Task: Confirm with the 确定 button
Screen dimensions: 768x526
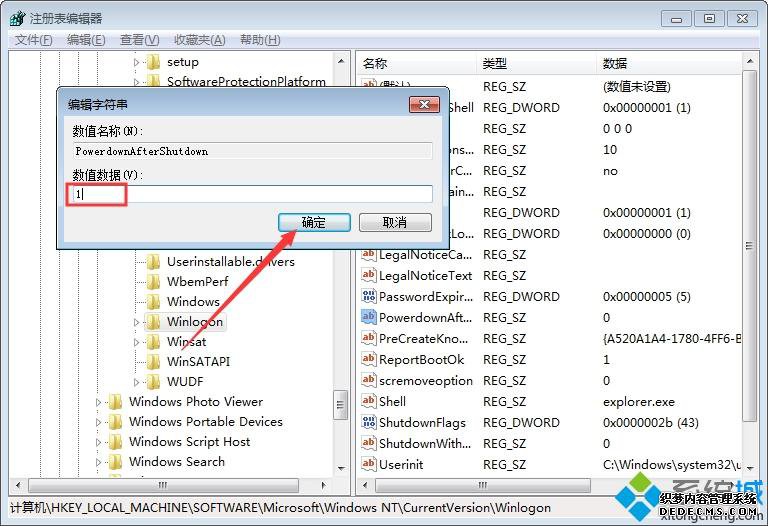Action: pyautogui.click(x=314, y=222)
